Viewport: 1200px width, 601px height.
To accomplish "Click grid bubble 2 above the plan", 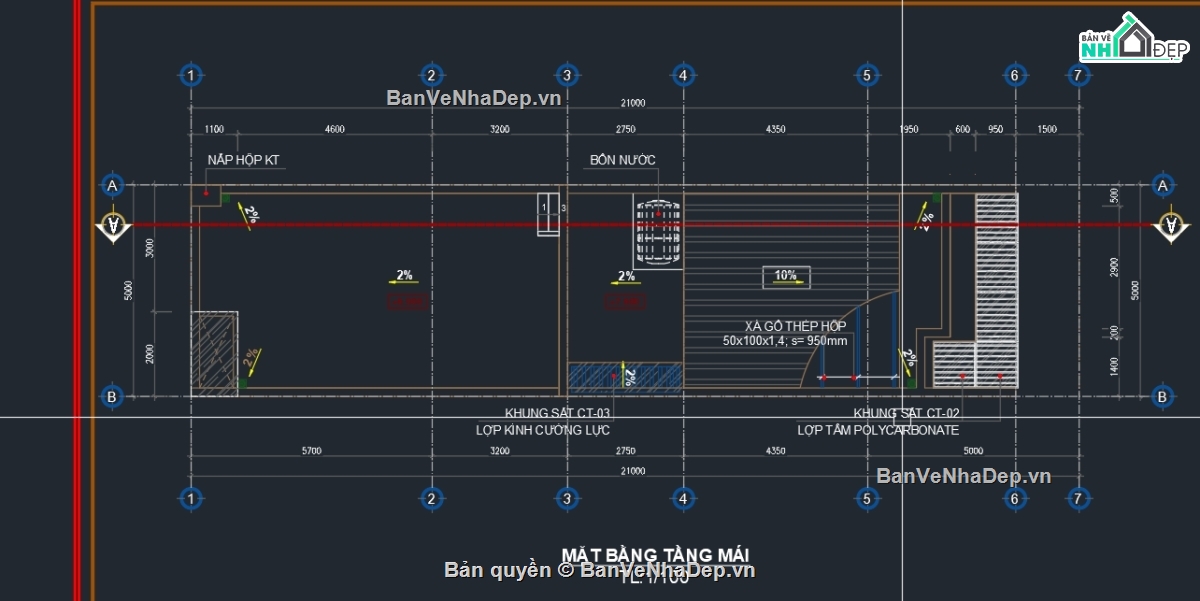I will [x=431, y=75].
